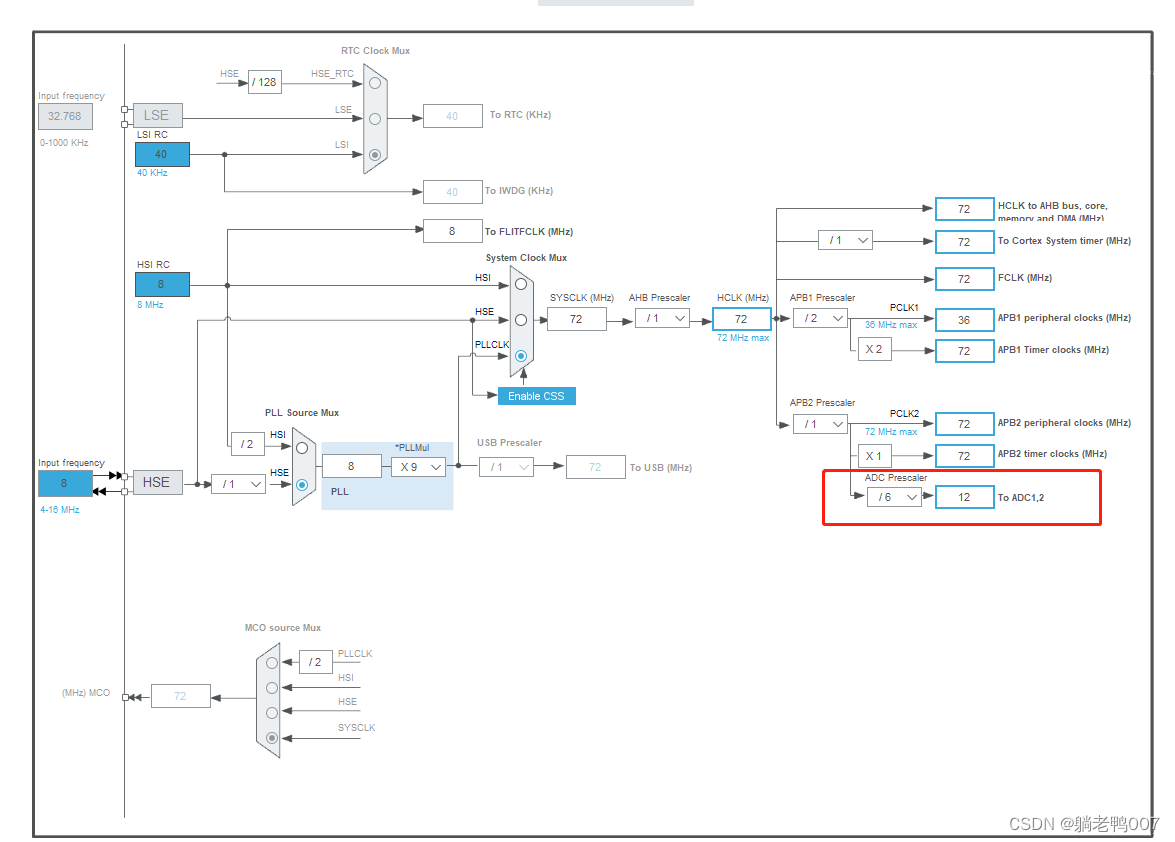Screen dimensions: 1175x842
Task: Click the 'MCO source Mux' title
Action: [x=283, y=628]
